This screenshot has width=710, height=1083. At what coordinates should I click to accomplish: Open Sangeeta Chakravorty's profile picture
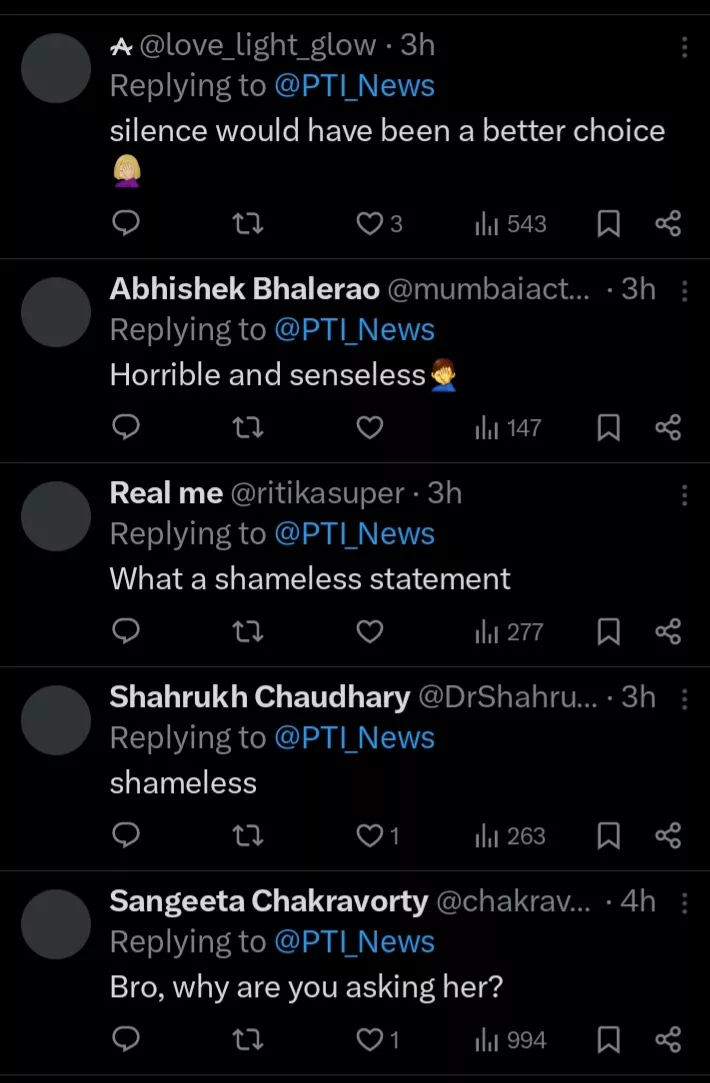coord(56,924)
